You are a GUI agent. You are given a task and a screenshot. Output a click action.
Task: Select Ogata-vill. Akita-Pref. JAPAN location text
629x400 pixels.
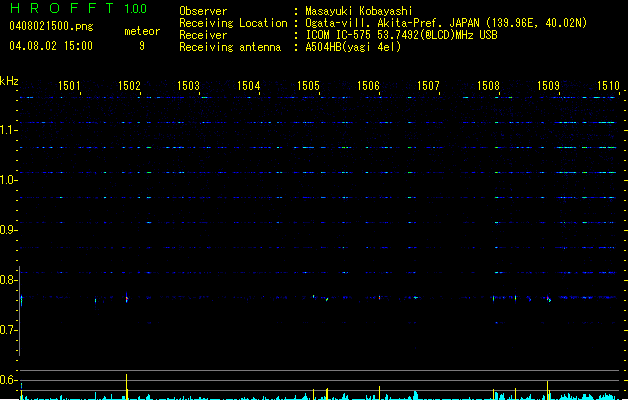446,23
